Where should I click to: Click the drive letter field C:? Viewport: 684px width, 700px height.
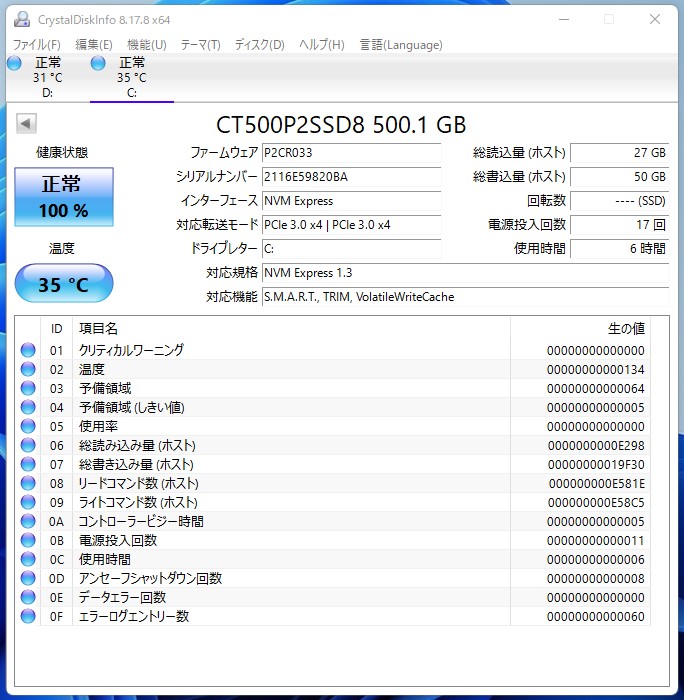point(351,249)
